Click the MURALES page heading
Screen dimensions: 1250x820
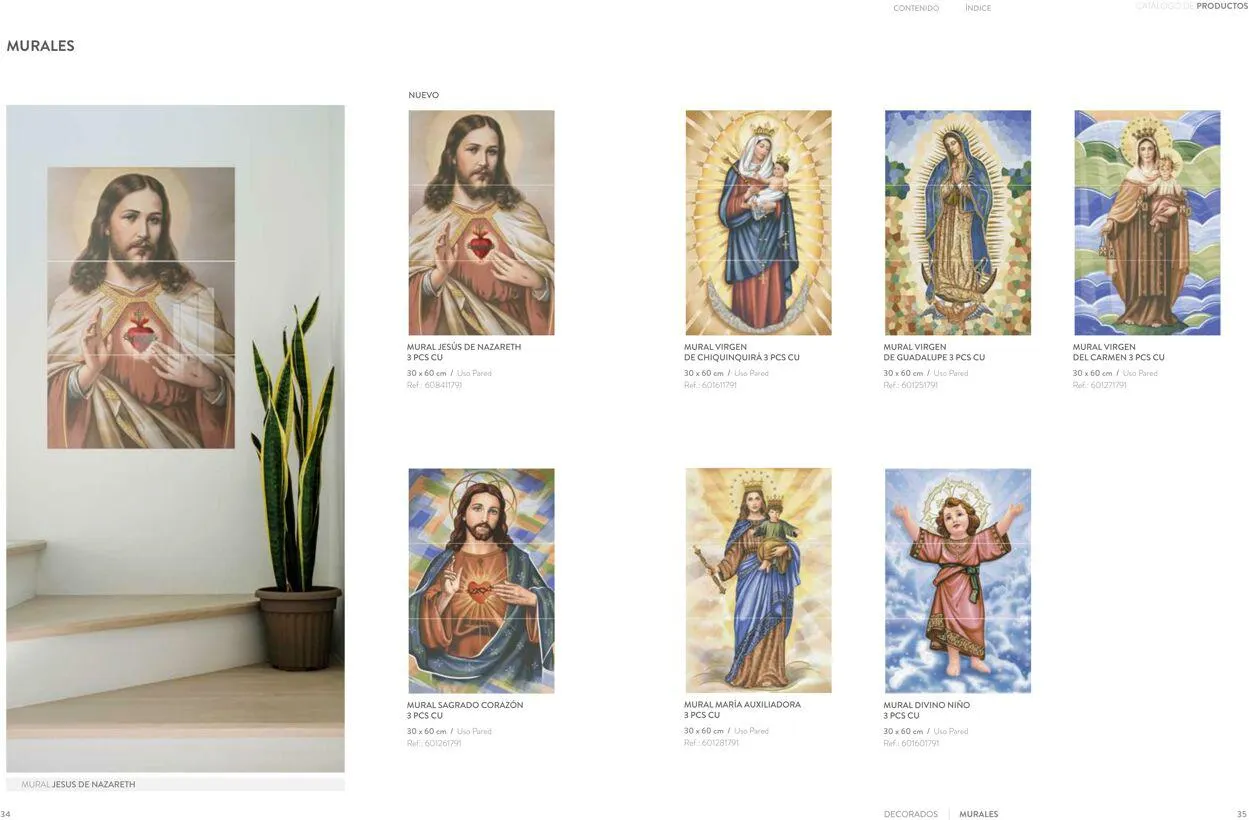40,46
